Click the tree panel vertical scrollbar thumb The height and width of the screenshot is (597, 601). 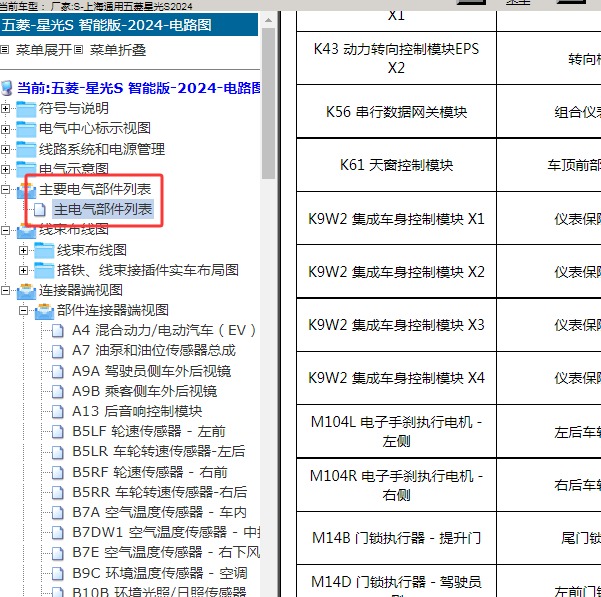[269, 103]
